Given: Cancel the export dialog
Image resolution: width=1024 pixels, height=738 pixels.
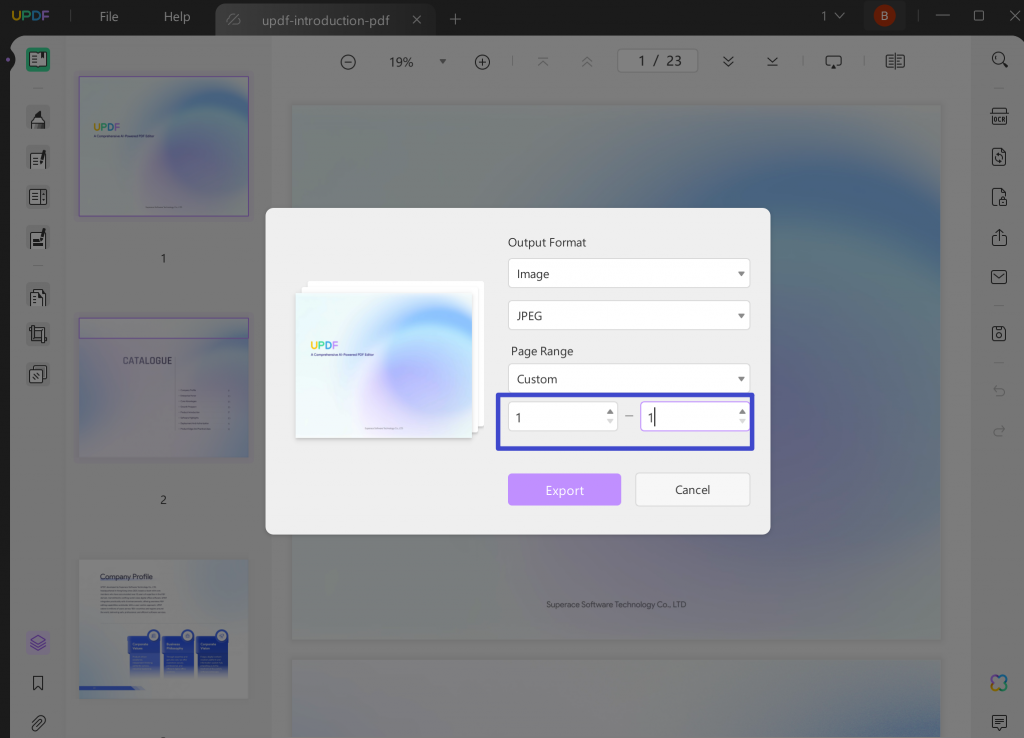Looking at the screenshot, I should point(692,489).
